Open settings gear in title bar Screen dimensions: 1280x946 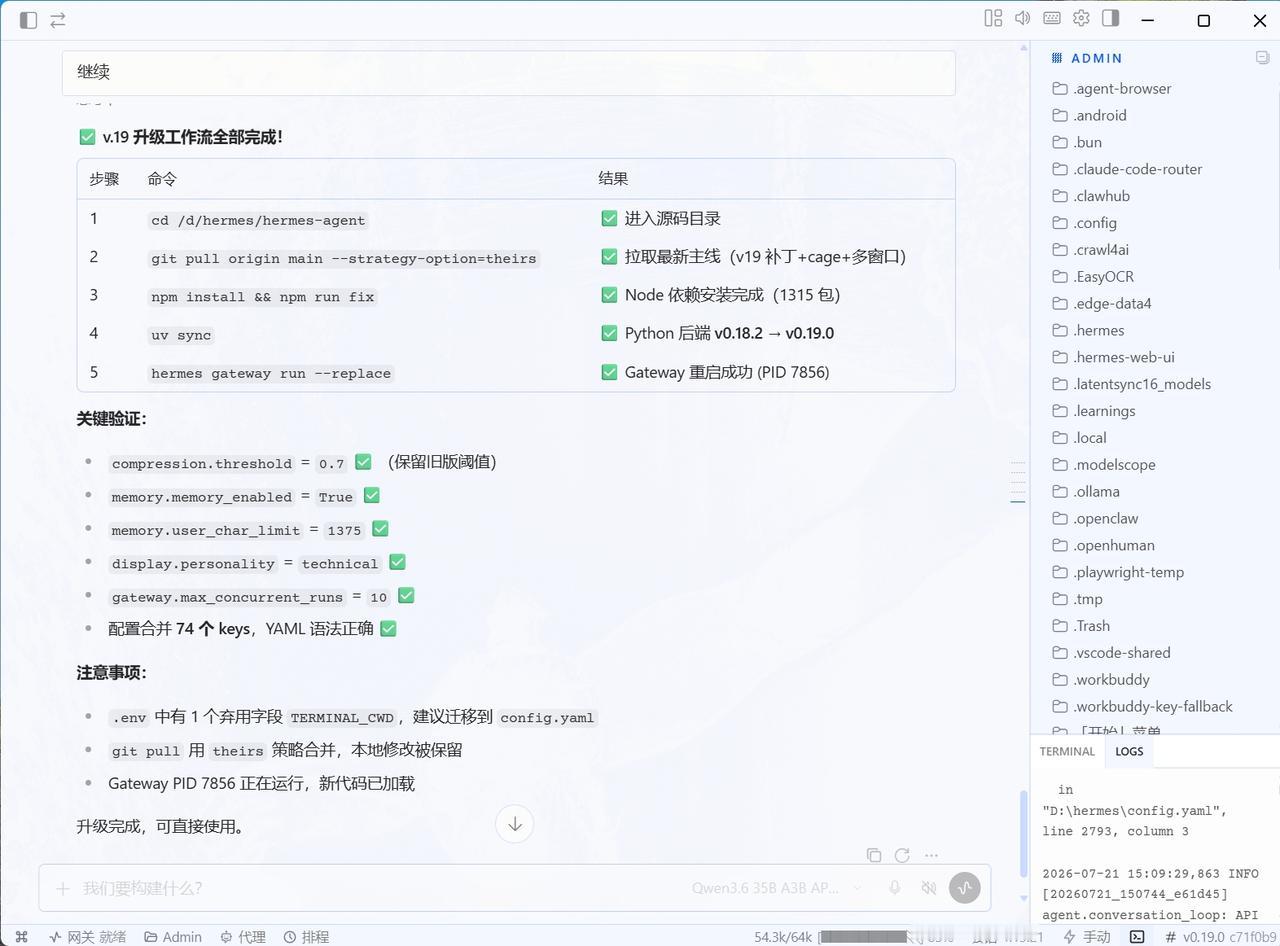(x=1081, y=18)
